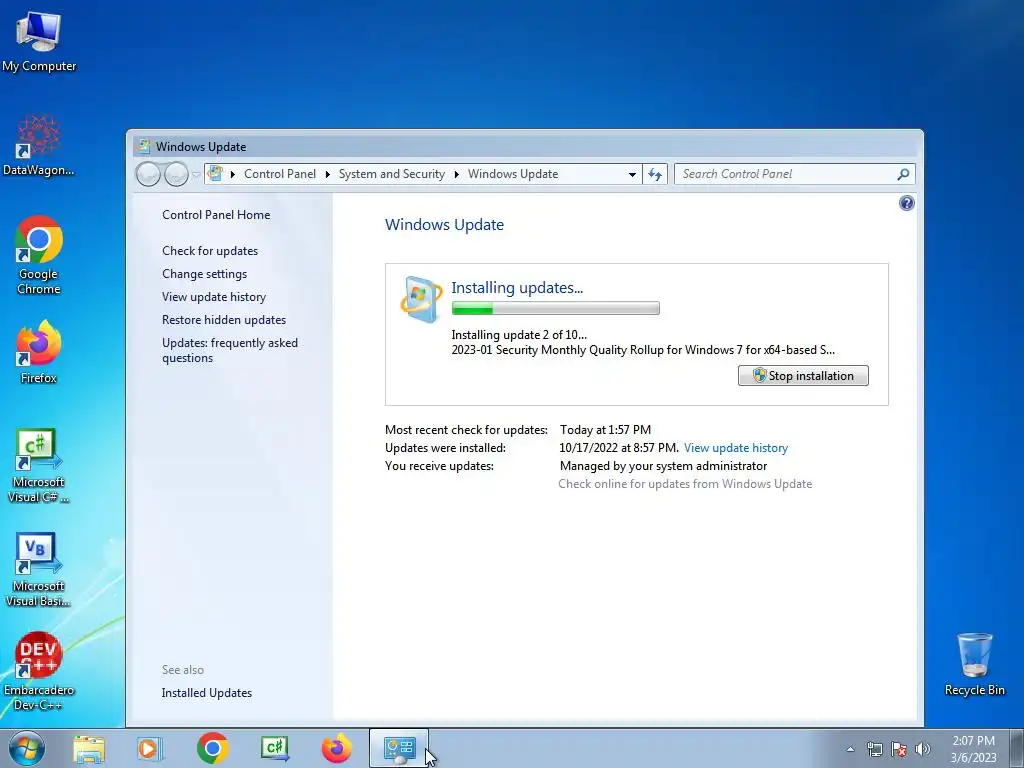
Task: Expand arrow before Control Panel breadcrumb
Action: (x=232, y=174)
